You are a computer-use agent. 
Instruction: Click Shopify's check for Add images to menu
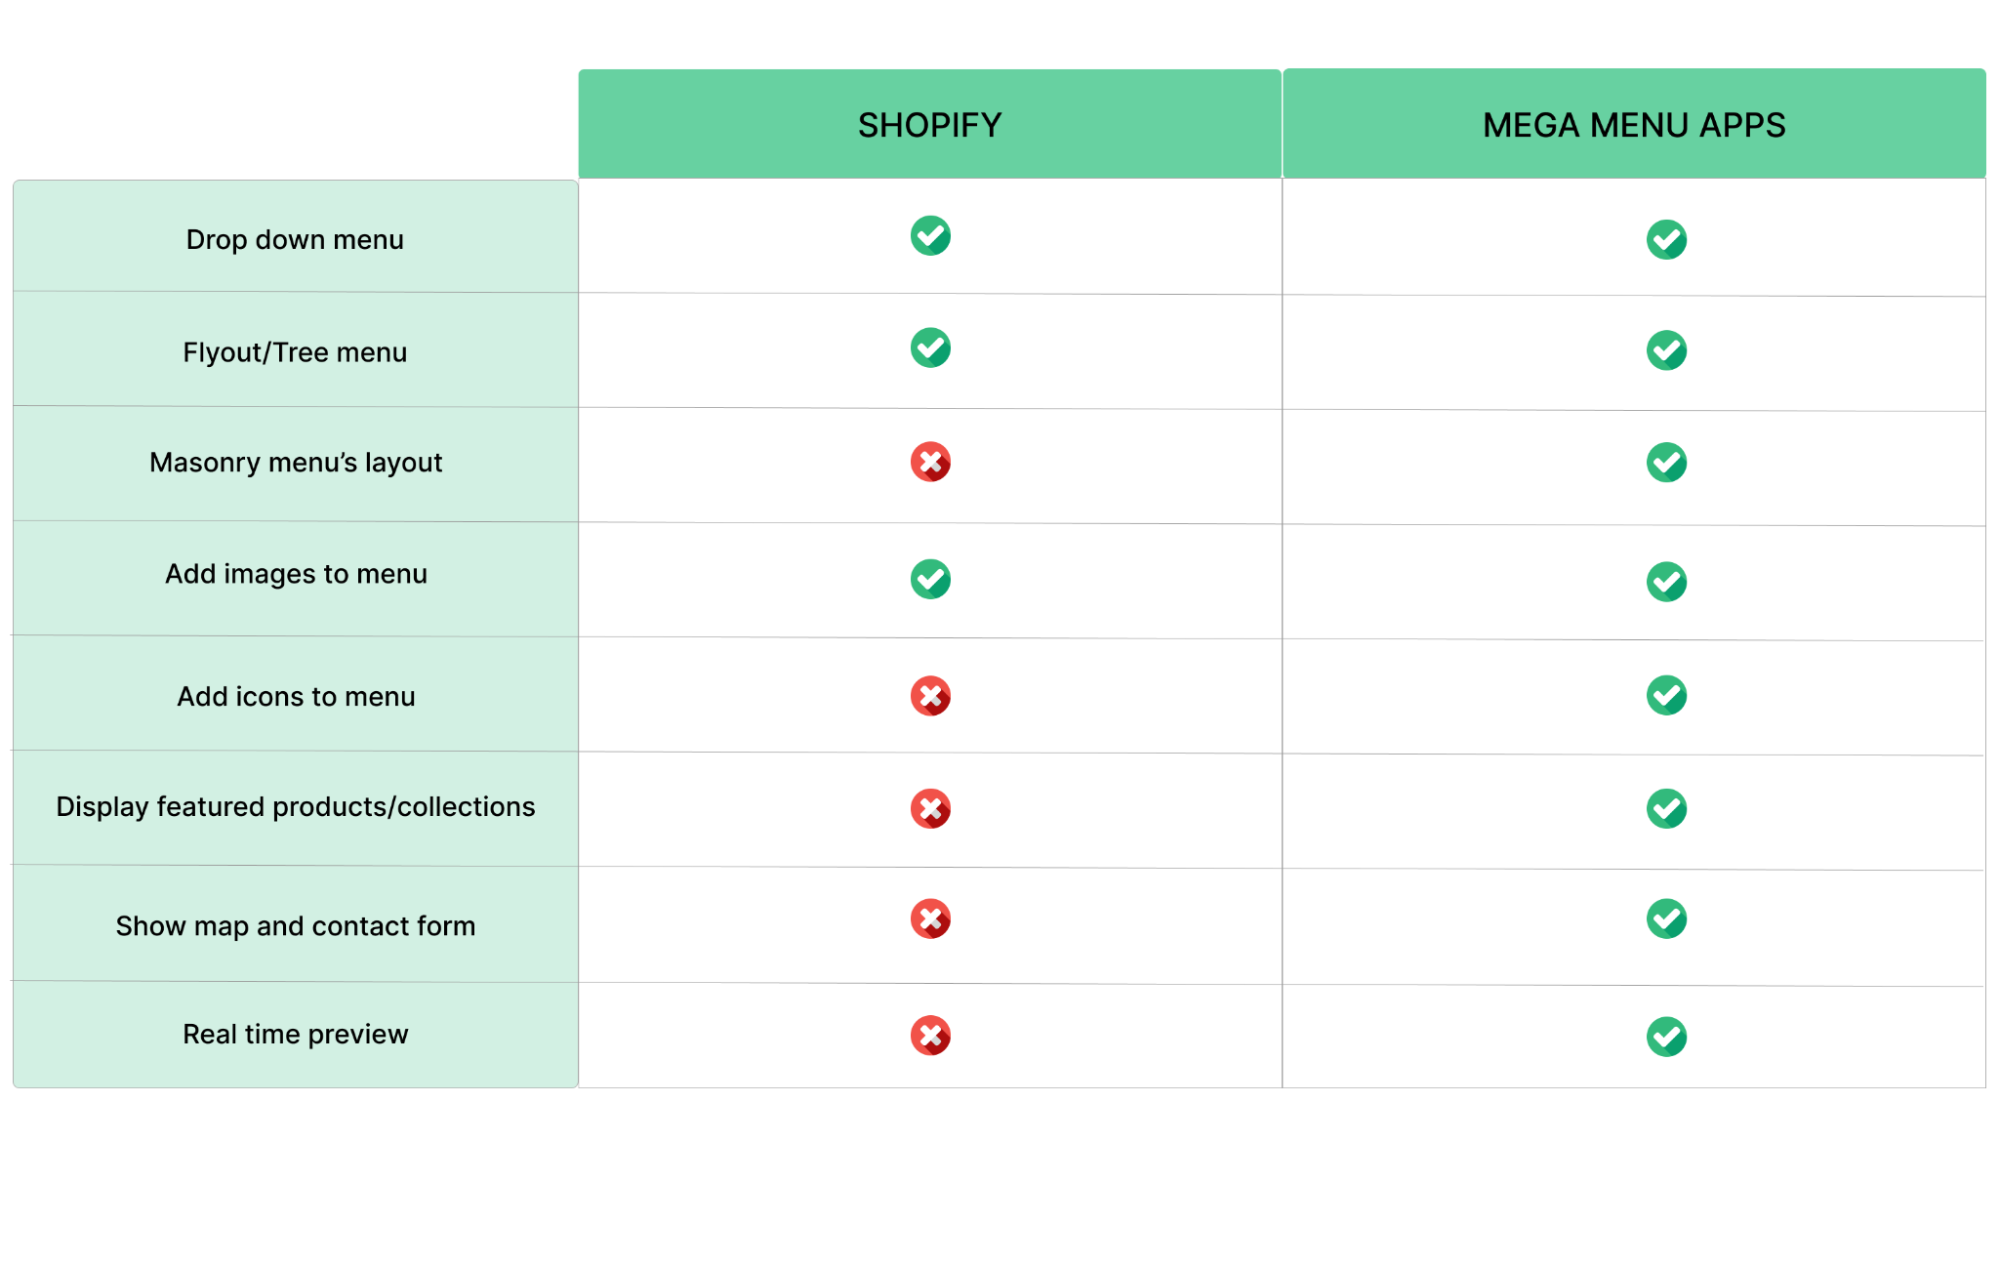pyautogui.click(x=930, y=579)
